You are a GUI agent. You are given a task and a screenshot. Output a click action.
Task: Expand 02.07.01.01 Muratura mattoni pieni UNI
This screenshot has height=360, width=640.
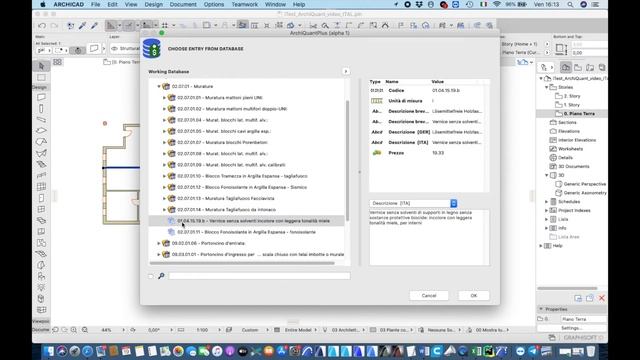point(164,98)
